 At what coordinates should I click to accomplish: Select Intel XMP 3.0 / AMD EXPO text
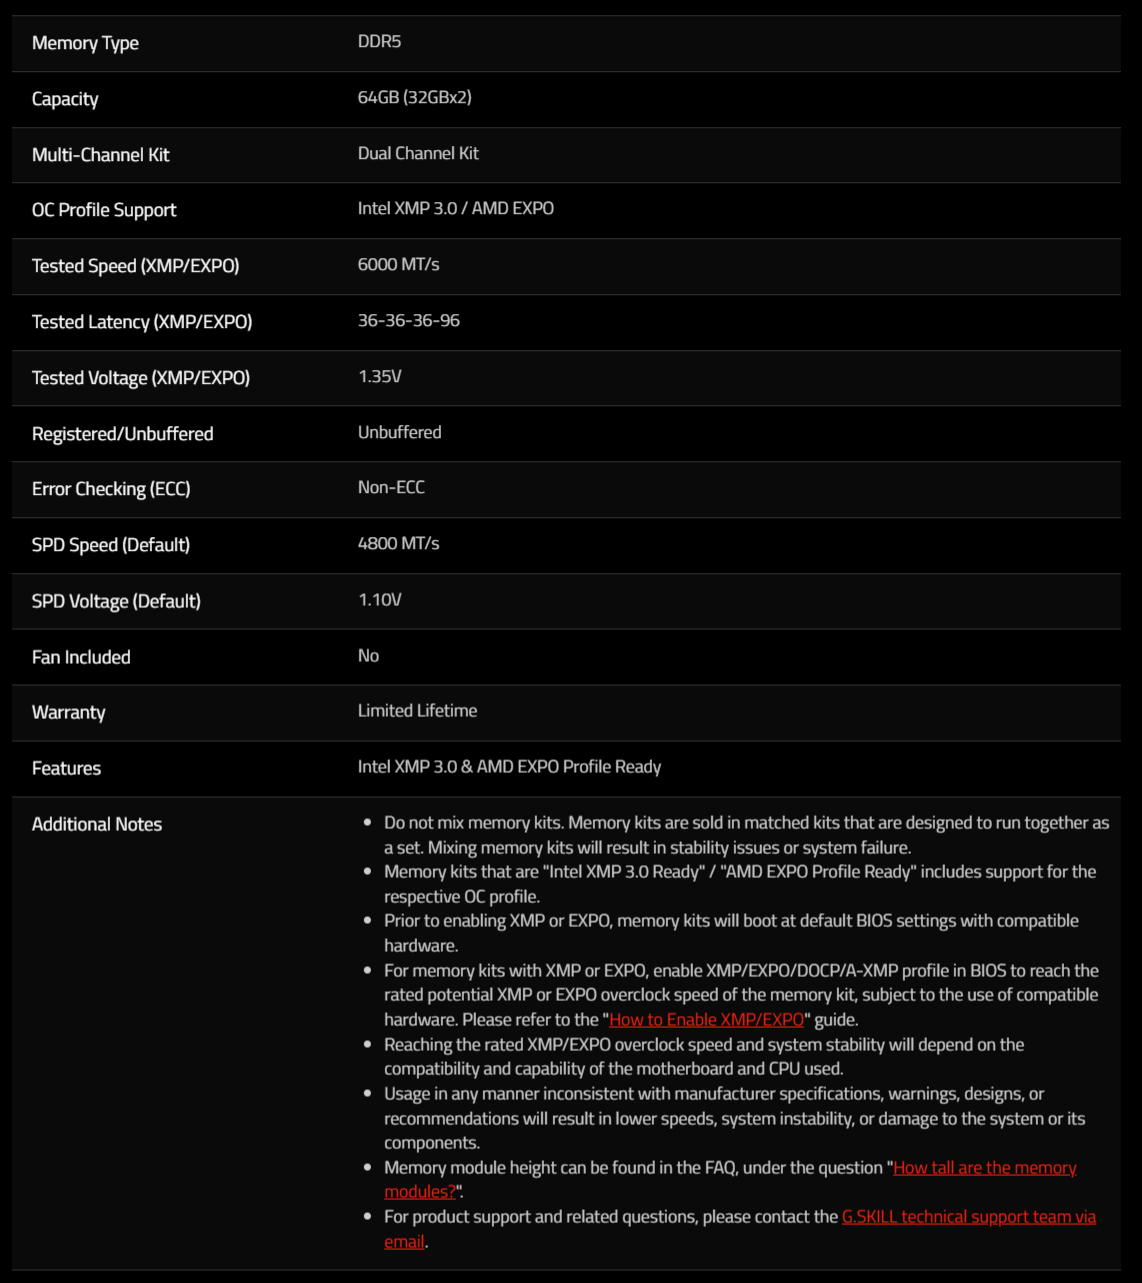point(455,208)
